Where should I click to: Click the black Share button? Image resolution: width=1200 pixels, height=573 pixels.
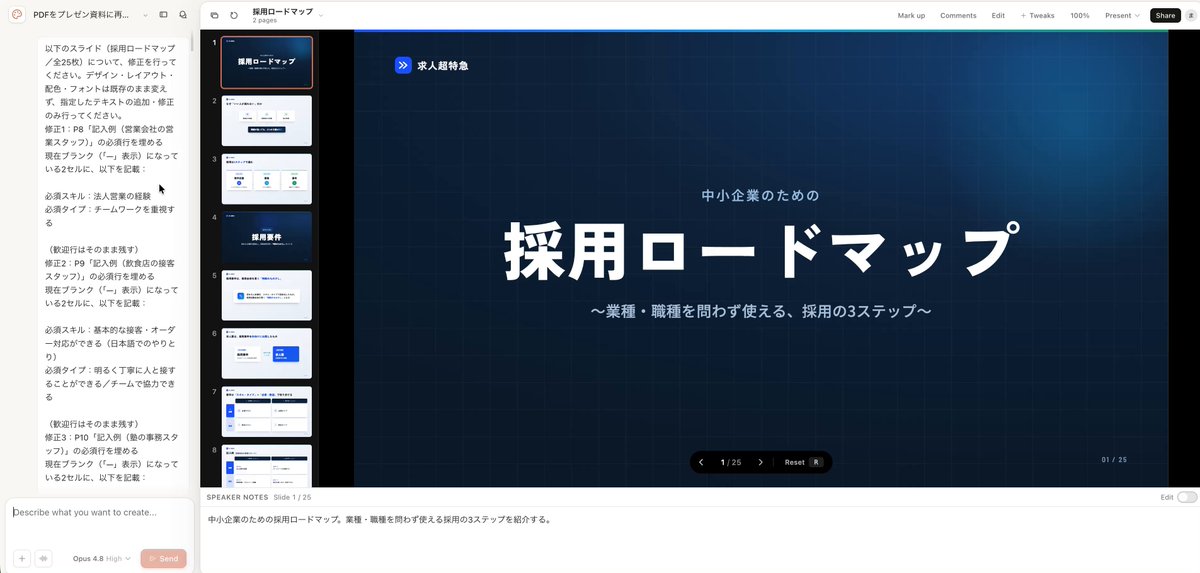(x=1165, y=15)
